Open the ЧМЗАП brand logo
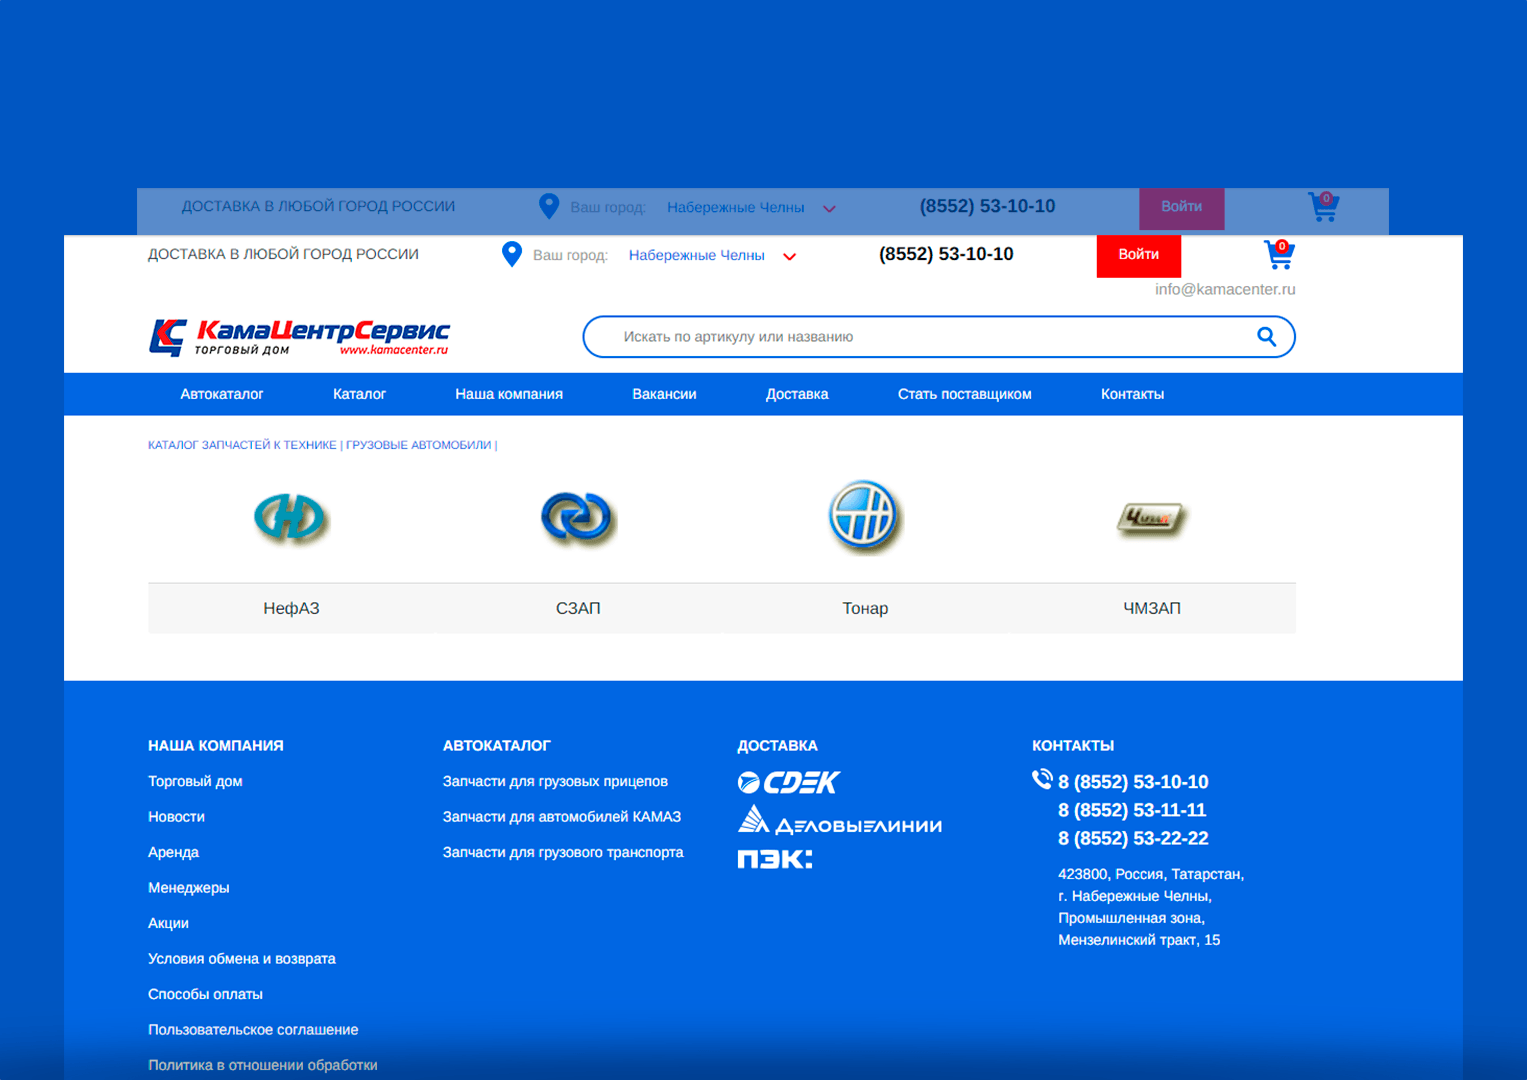This screenshot has height=1080, width=1527. tap(1152, 518)
